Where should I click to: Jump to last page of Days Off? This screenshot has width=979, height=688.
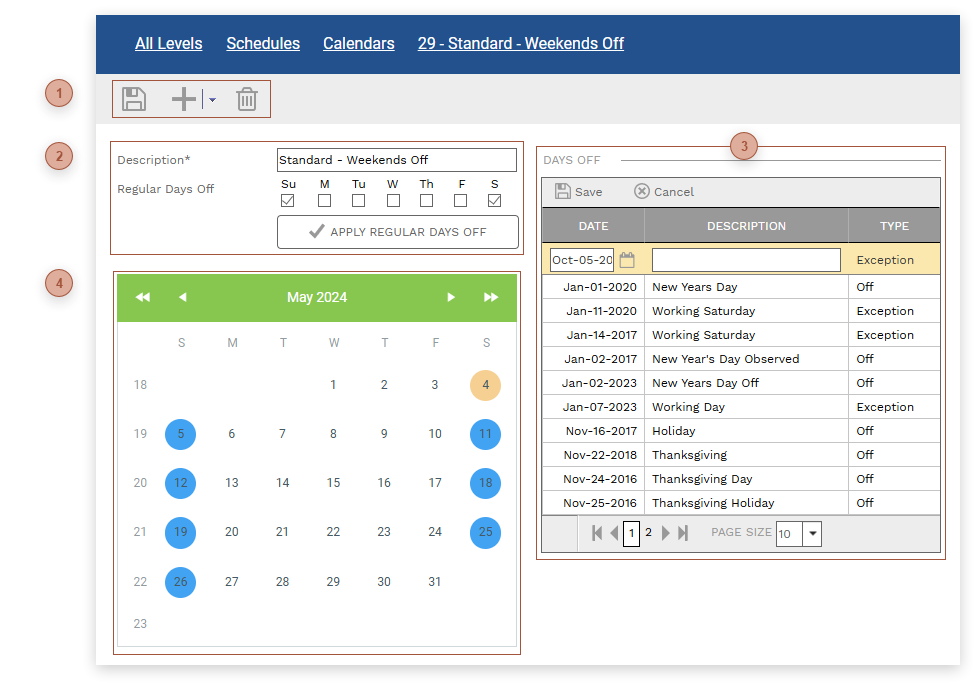coord(684,533)
